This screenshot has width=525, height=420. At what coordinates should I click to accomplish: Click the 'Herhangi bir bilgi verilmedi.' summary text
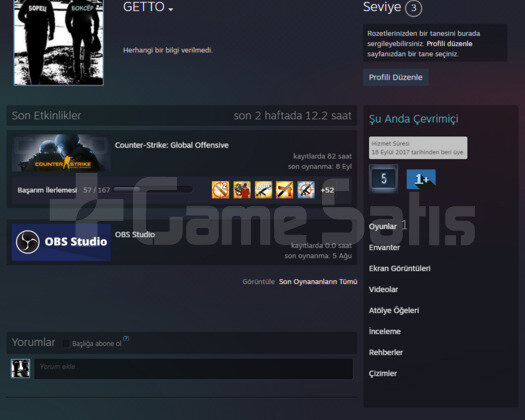click(x=168, y=50)
